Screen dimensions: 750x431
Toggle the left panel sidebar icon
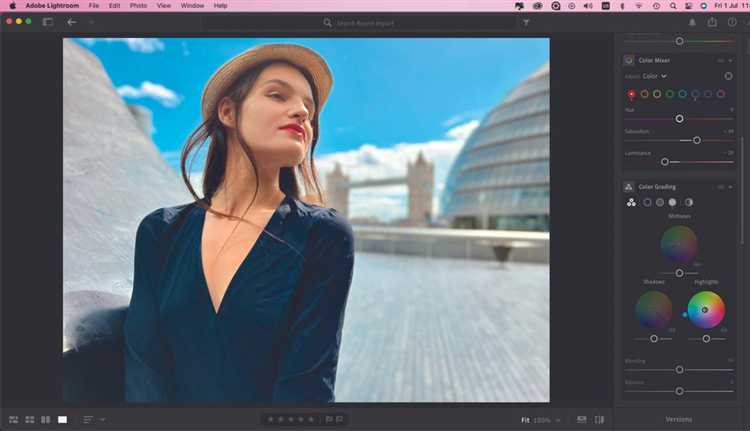pyautogui.click(x=47, y=22)
